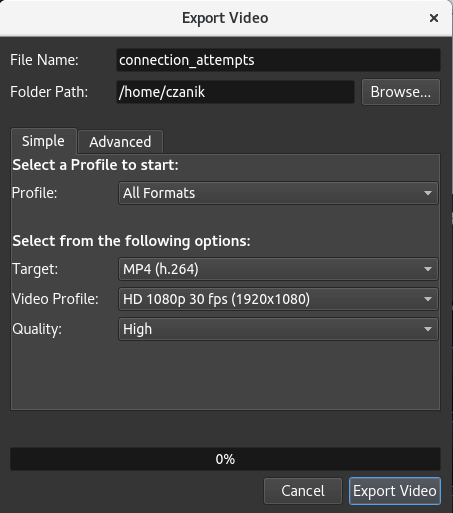
Task: Focus the connection_attempts file name field
Action: pos(278,60)
